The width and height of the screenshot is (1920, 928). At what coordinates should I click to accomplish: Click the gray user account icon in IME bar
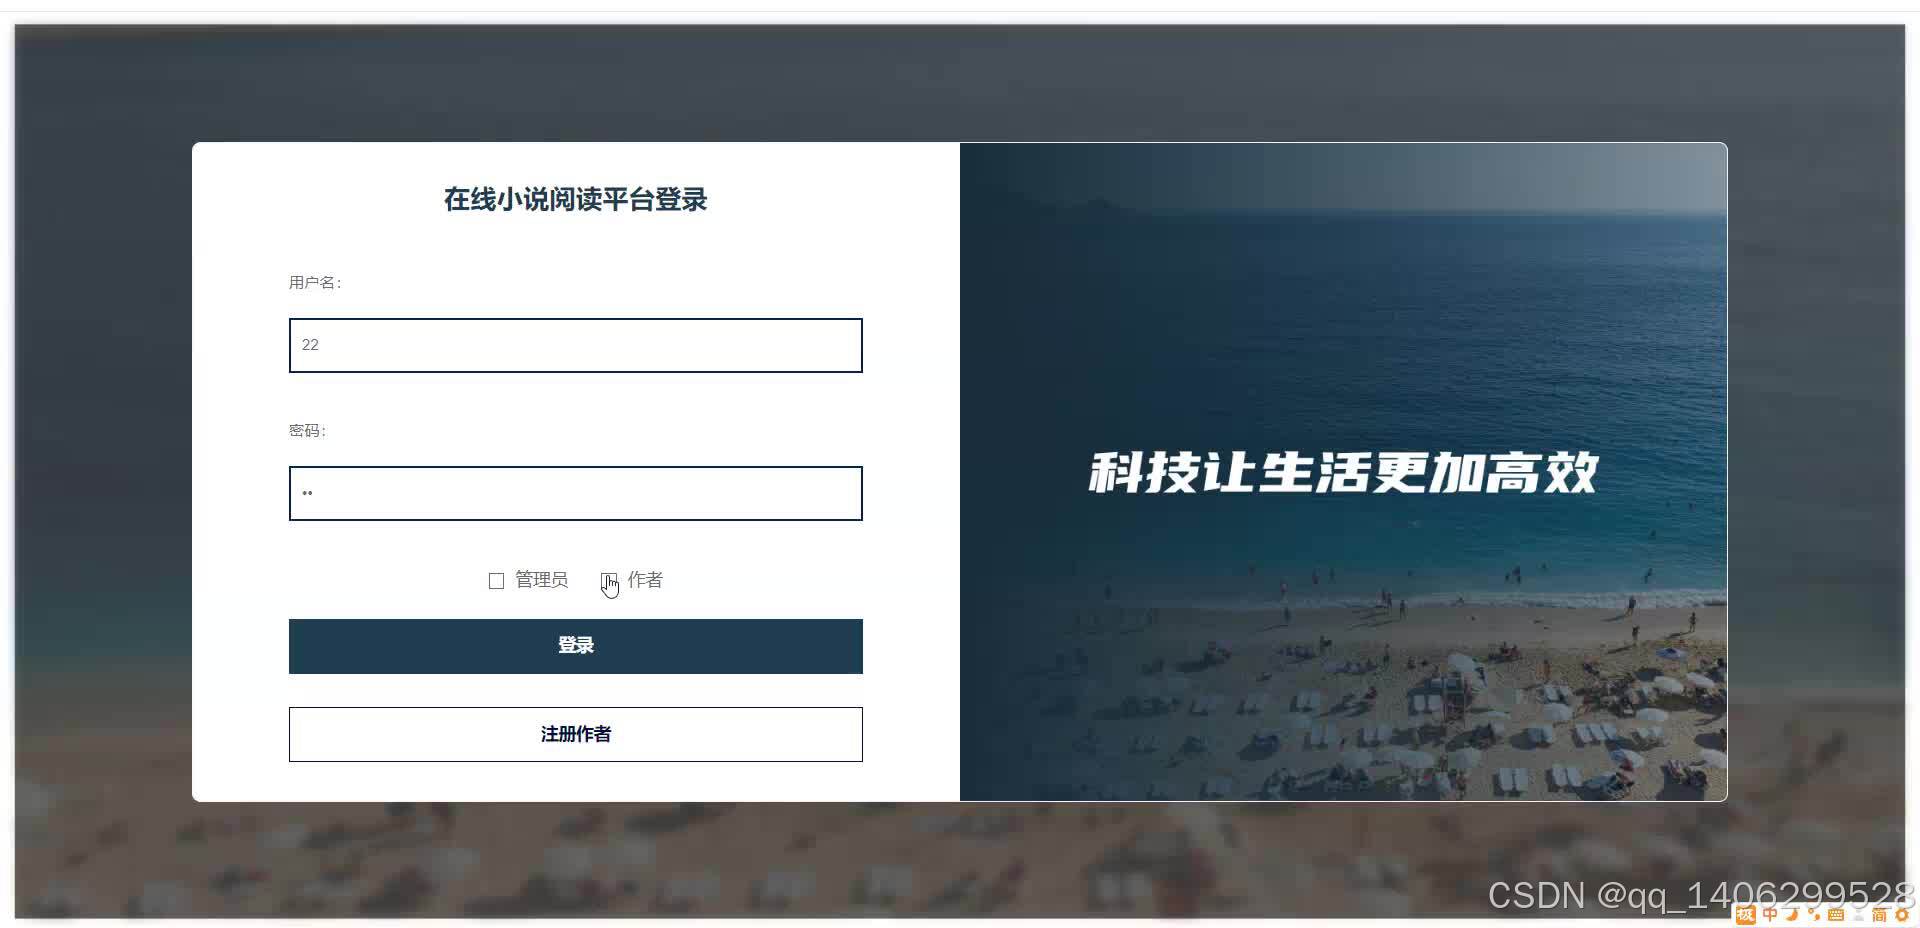(1858, 914)
